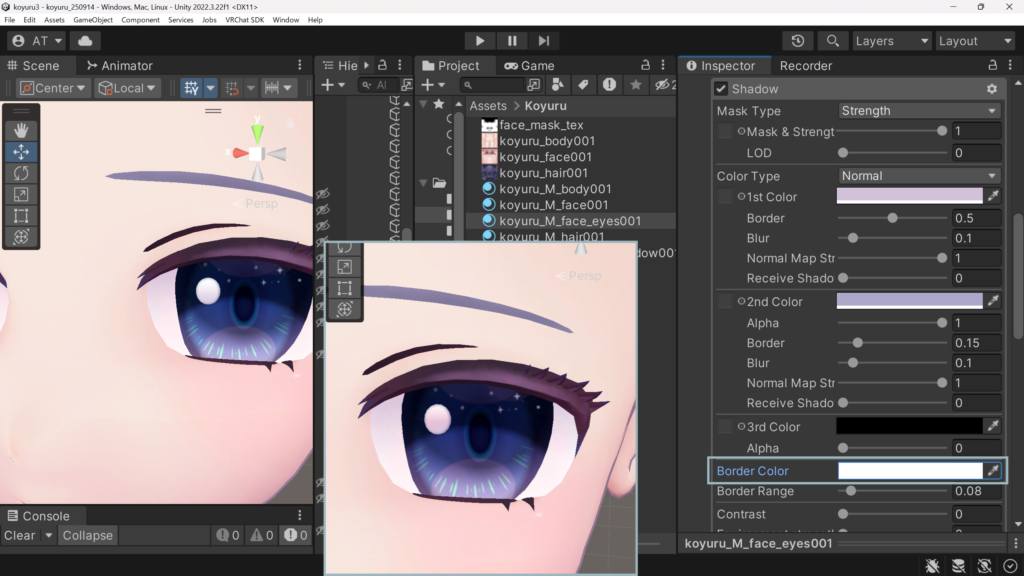Toggle console error messages filter
This screenshot has height=576, width=1024.
[x=296, y=535]
